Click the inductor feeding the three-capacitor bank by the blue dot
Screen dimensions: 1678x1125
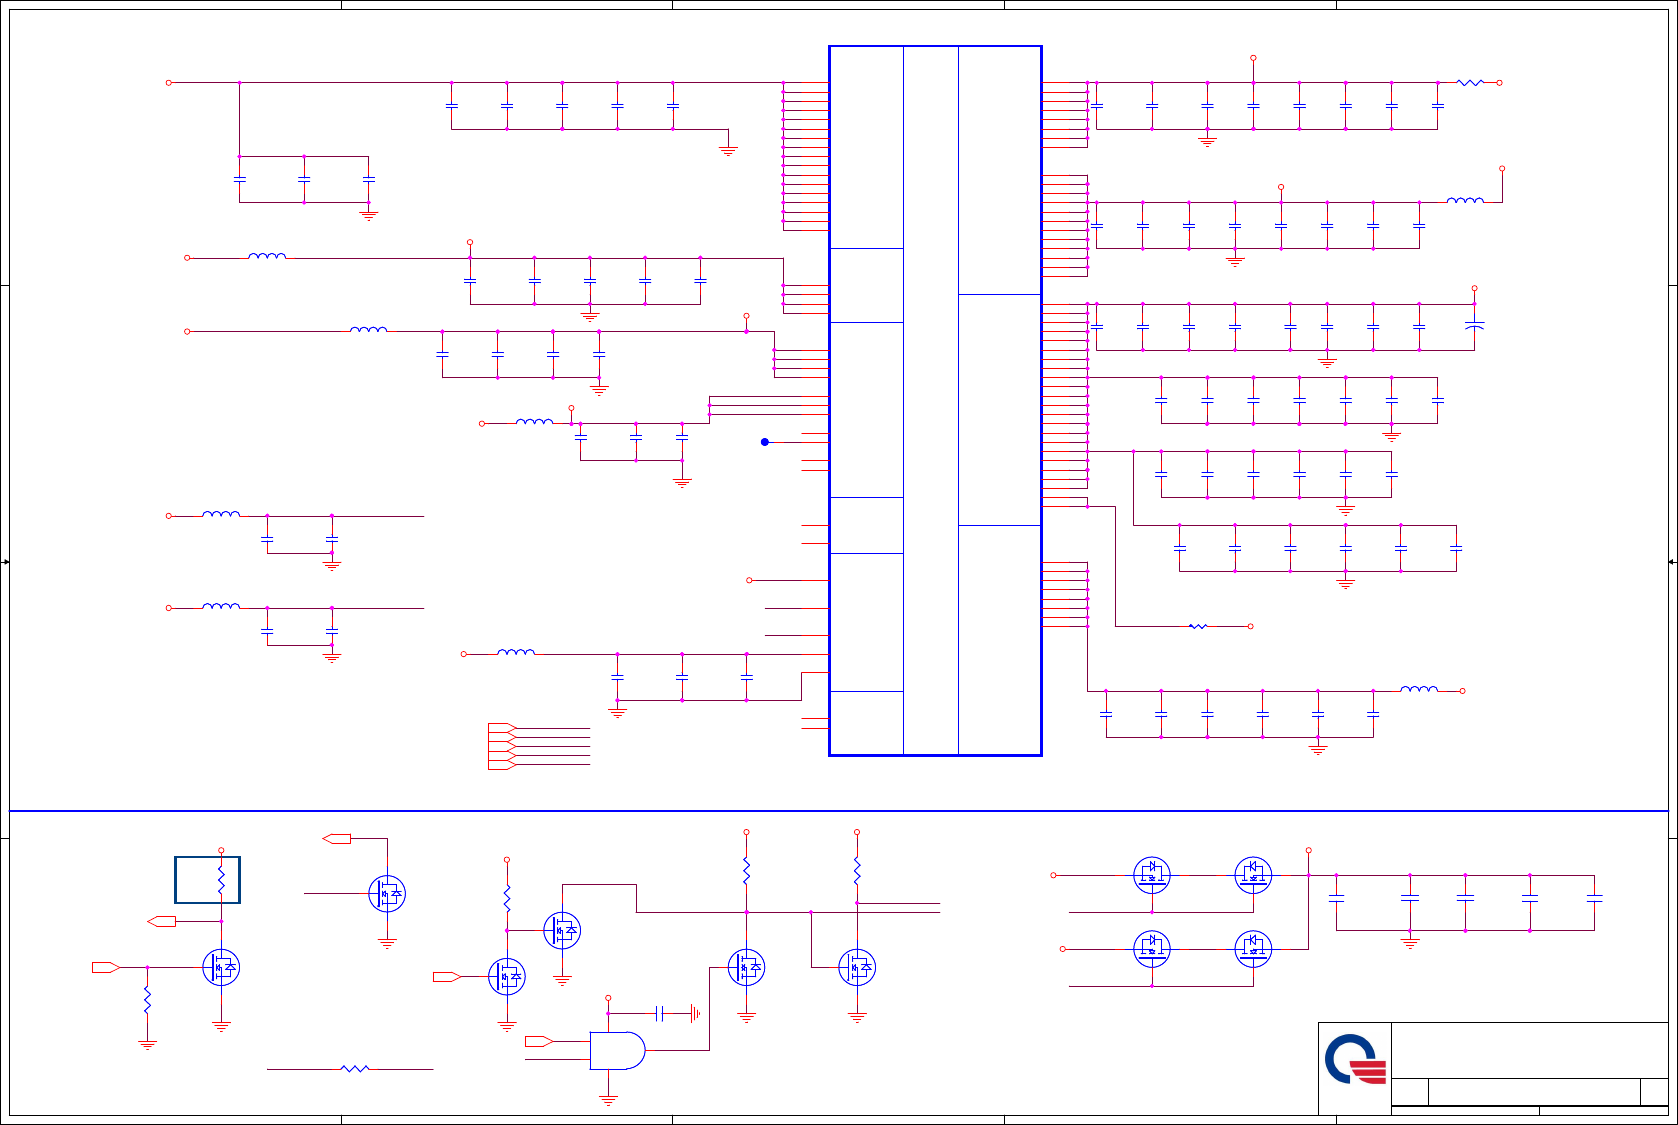[x=534, y=422]
